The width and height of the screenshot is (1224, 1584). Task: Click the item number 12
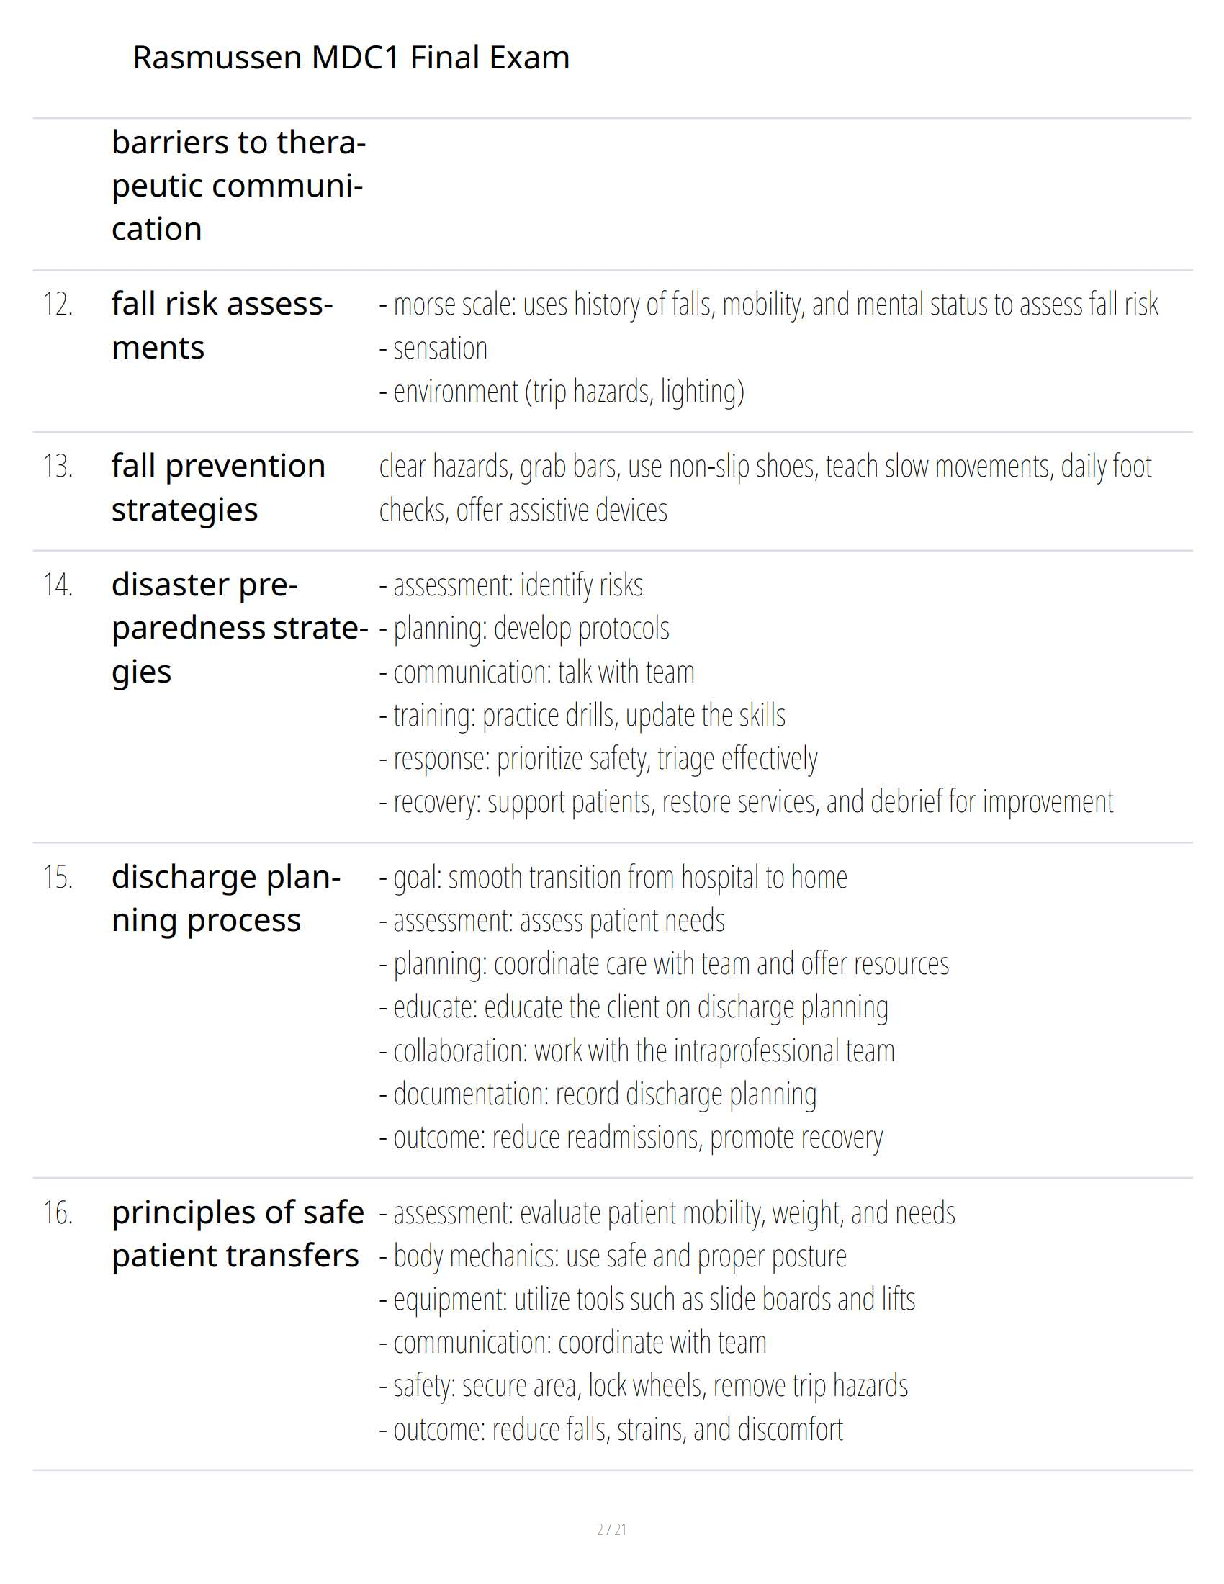coord(58,305)
